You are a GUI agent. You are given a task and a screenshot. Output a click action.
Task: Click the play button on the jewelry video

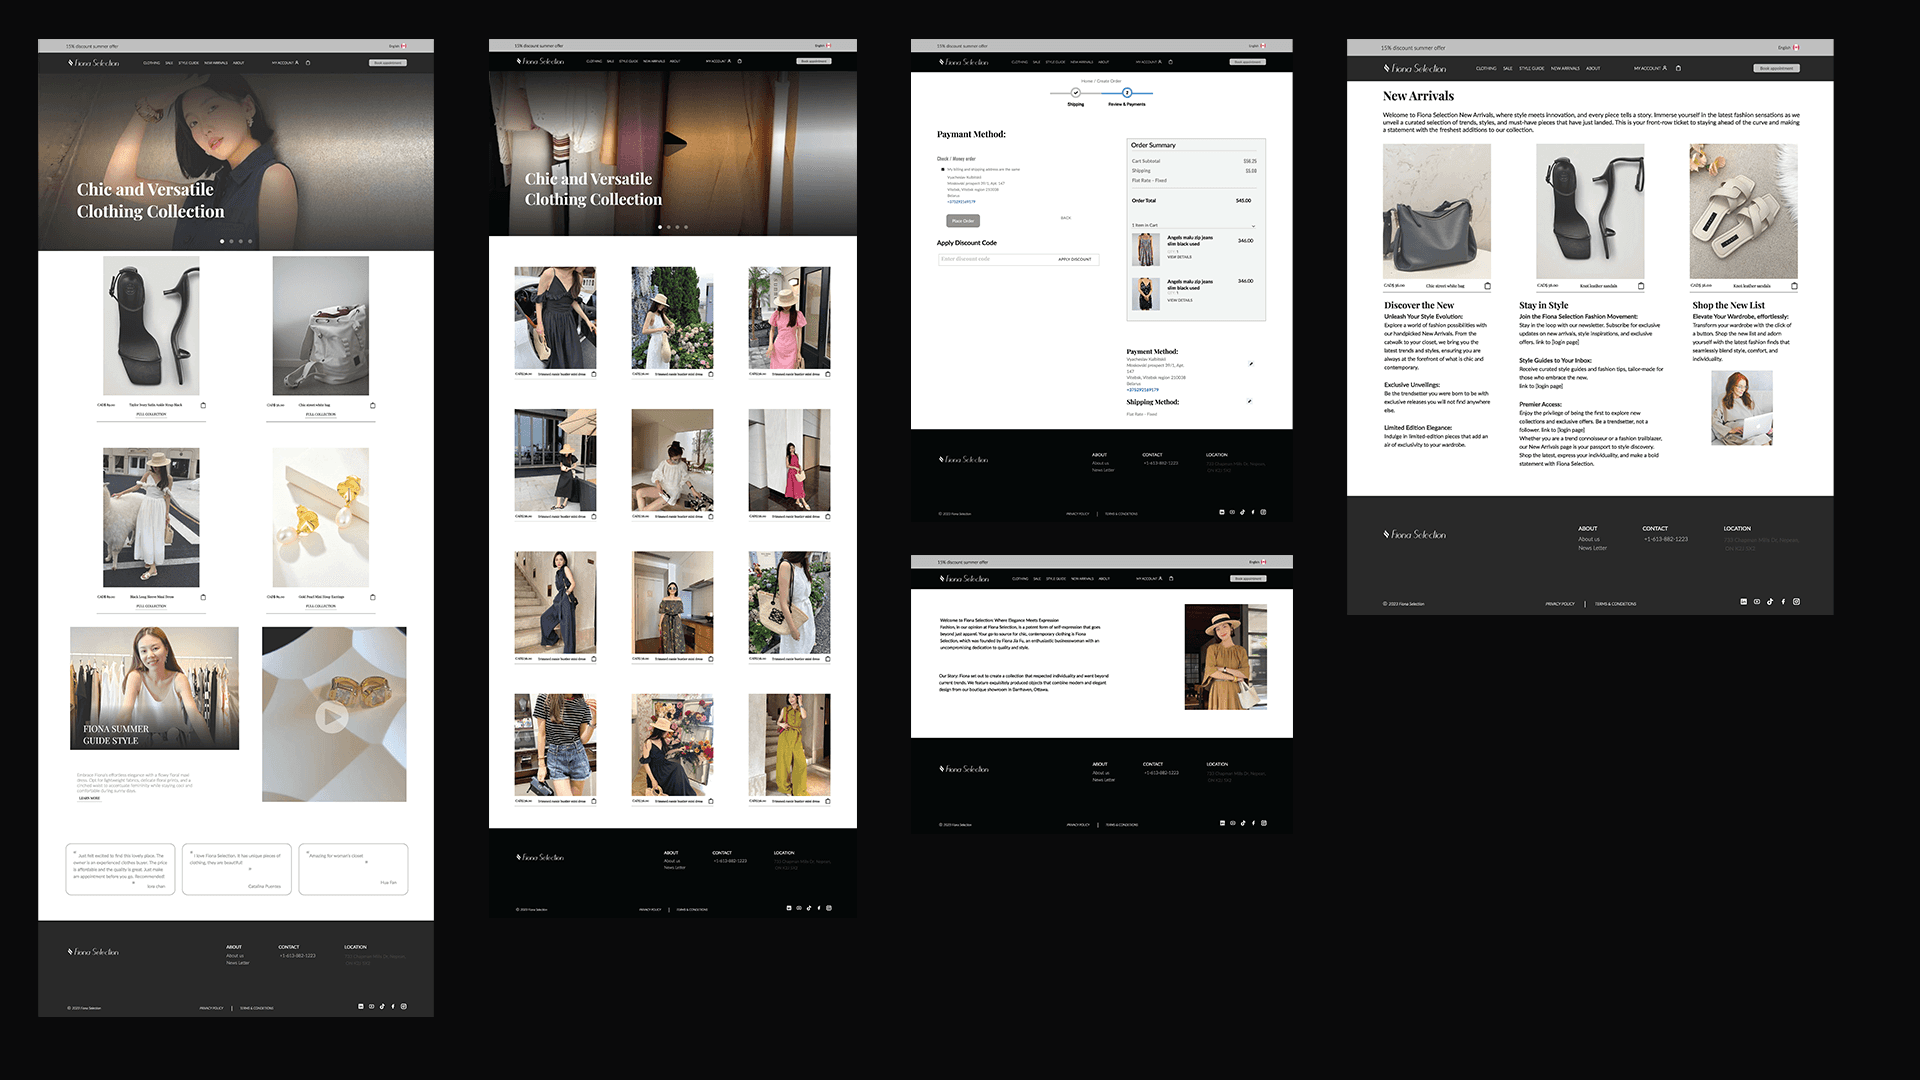click(x=332, y=716)
